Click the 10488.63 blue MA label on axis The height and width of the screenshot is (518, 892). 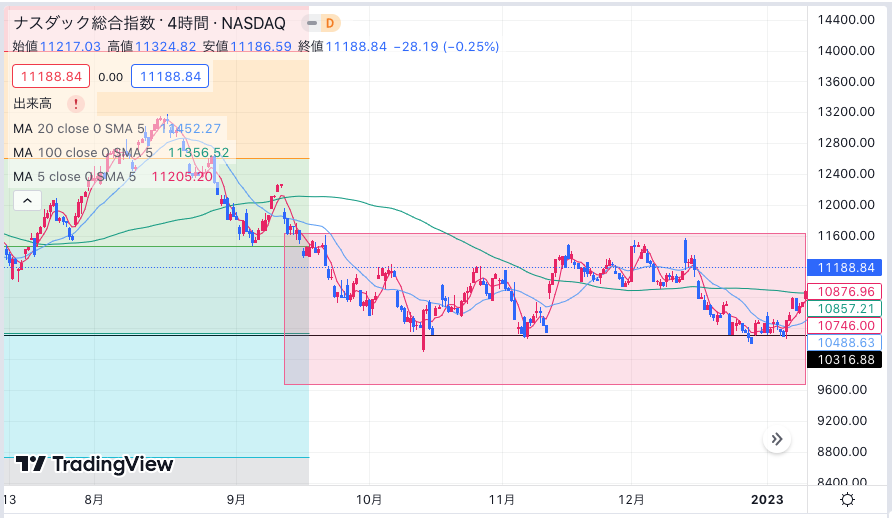tap(845, 343)
